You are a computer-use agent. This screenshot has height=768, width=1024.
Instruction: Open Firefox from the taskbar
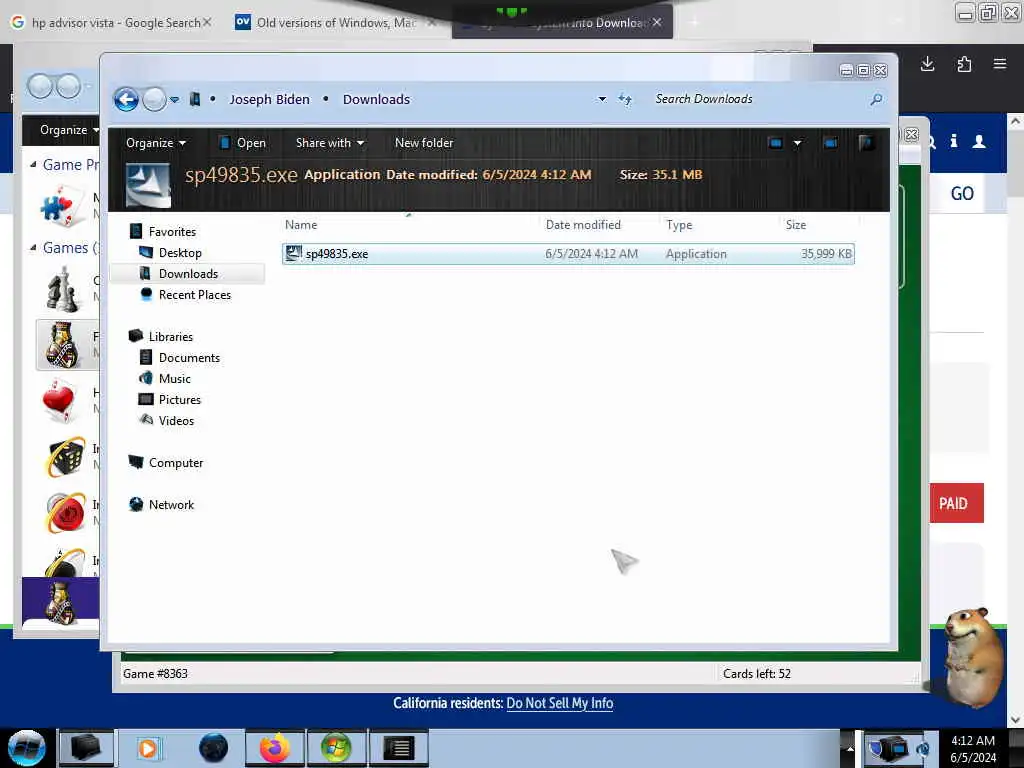[x=275, y=748]
